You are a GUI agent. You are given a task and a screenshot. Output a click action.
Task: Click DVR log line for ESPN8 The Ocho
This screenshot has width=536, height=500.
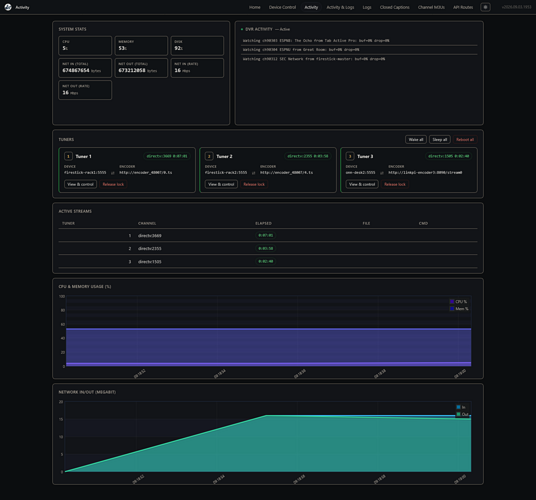point(359,41)
